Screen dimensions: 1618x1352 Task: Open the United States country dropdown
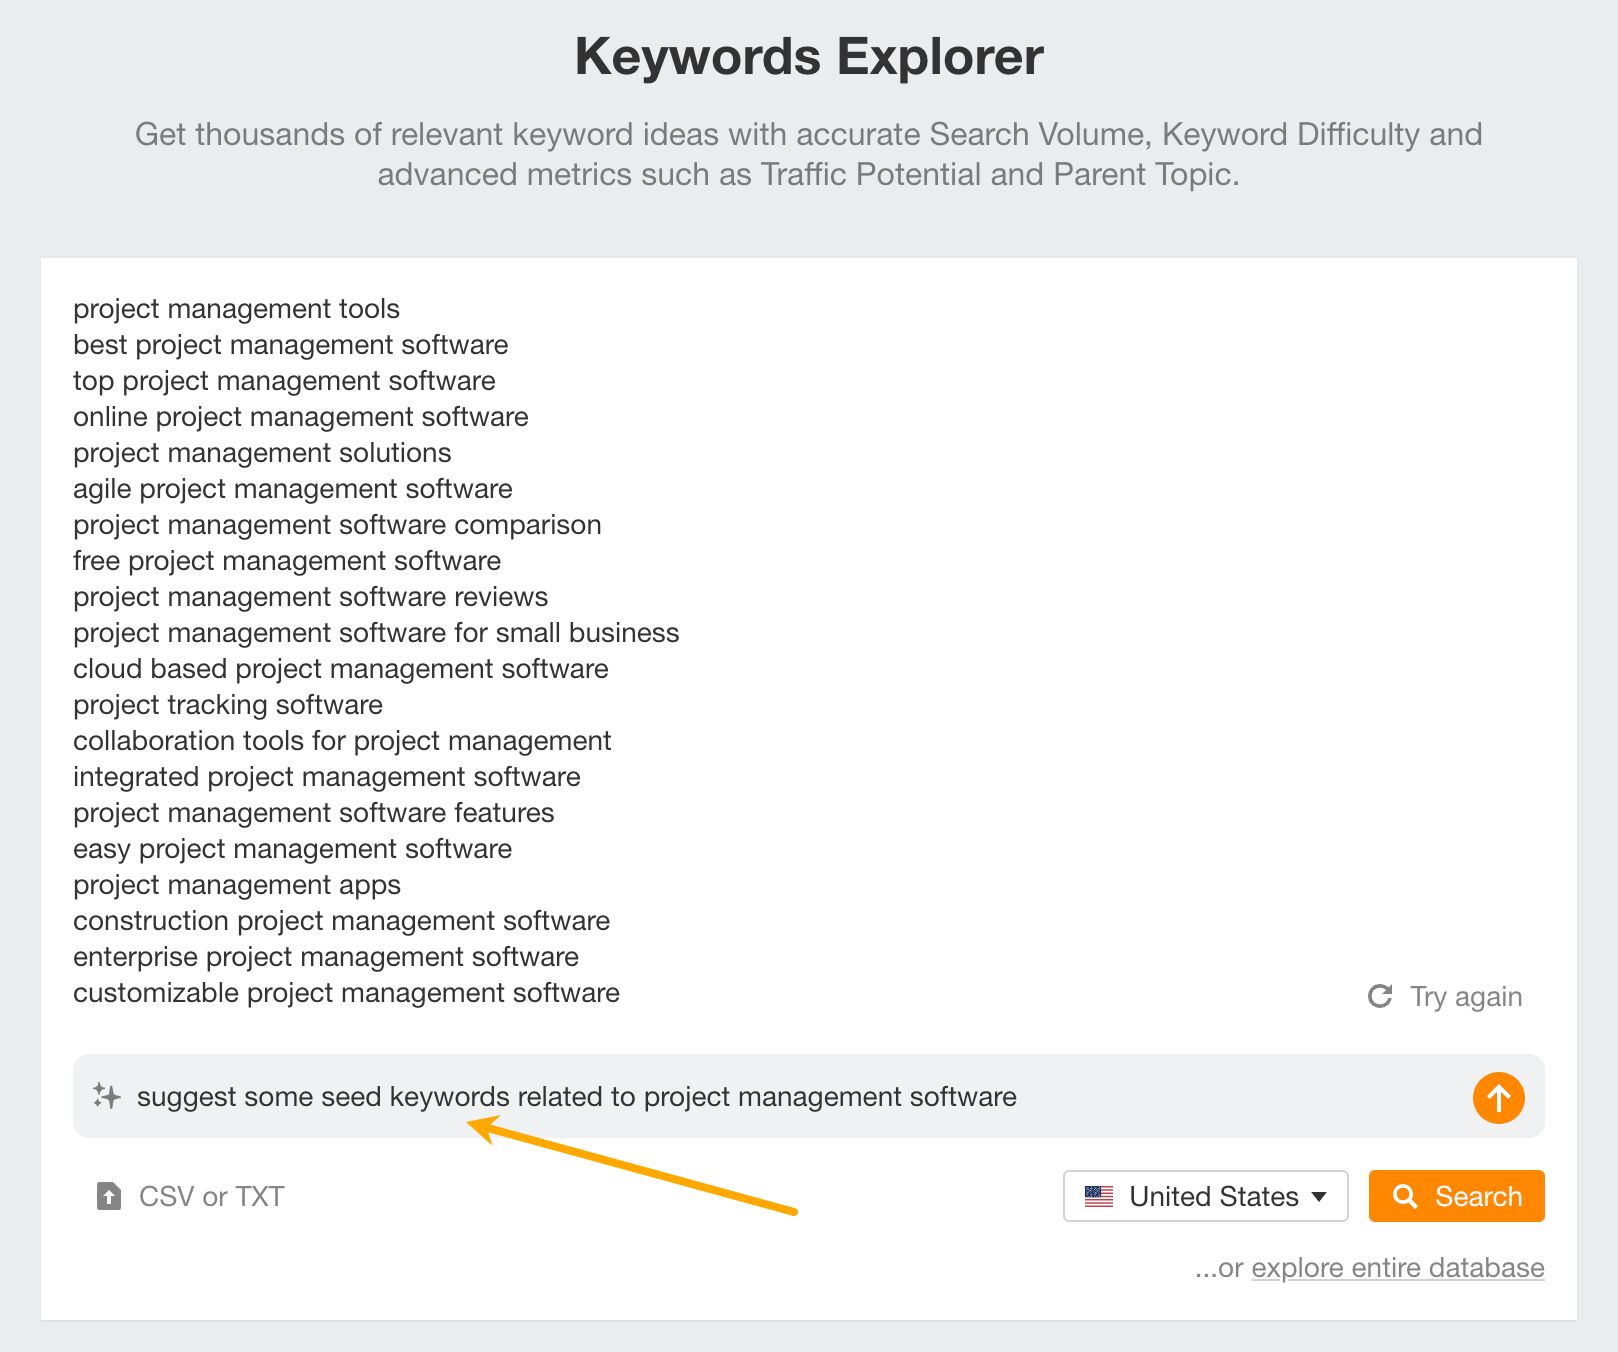coord(1205,1195)
